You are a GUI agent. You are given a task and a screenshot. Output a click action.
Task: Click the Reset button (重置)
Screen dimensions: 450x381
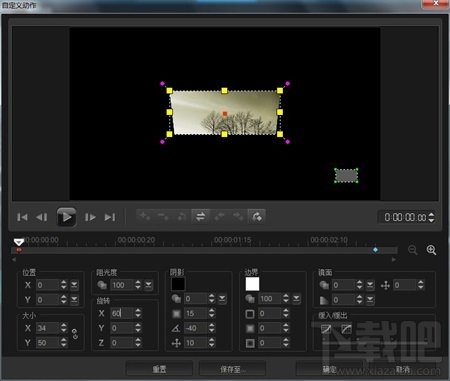coord(159,369)
